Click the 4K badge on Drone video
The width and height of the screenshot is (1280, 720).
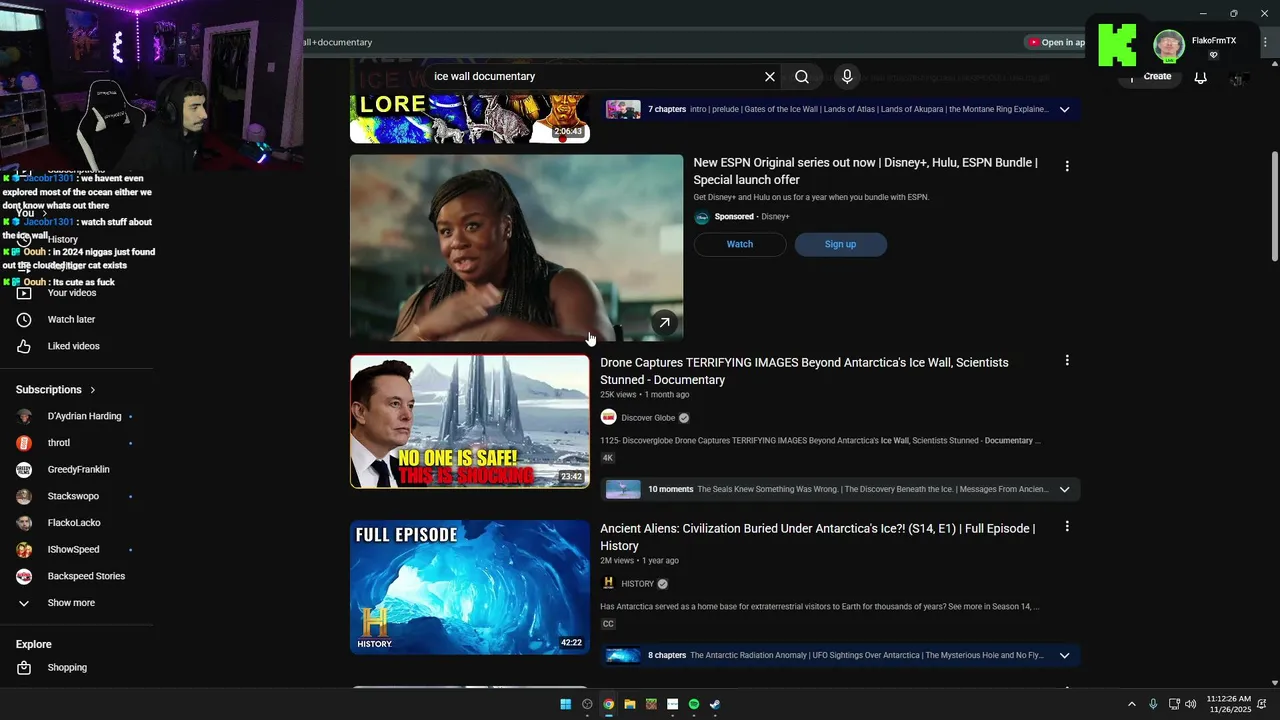(607, 458)
